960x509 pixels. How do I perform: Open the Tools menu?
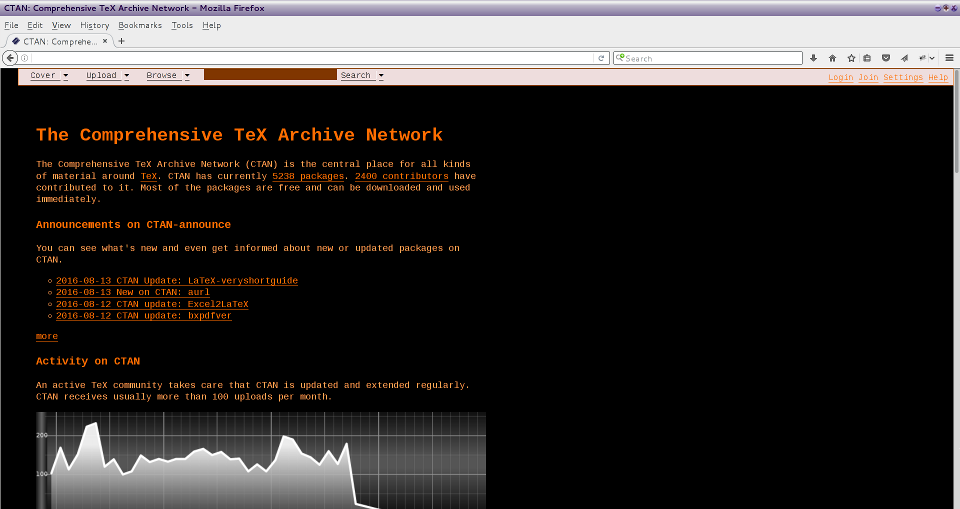point(182,25)
